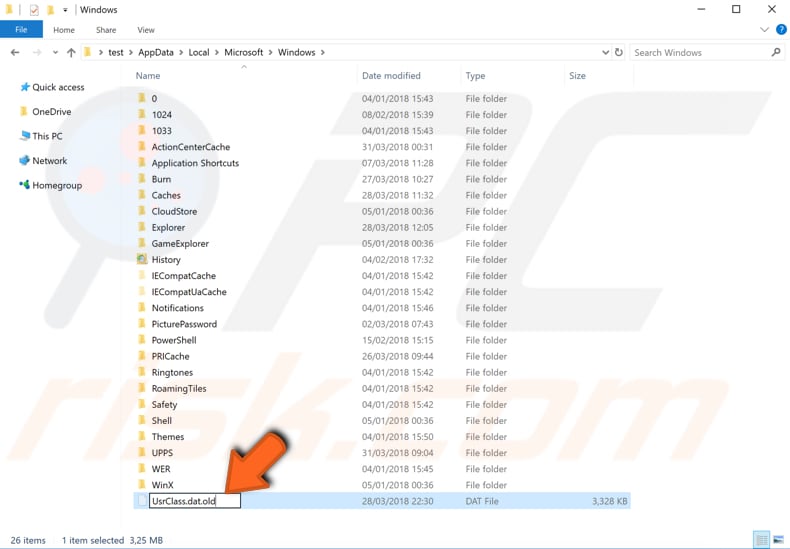Viewport: 790px width, 549px height.
Task: Select the 'Explorer' folder name
Action: pos(168,228)
